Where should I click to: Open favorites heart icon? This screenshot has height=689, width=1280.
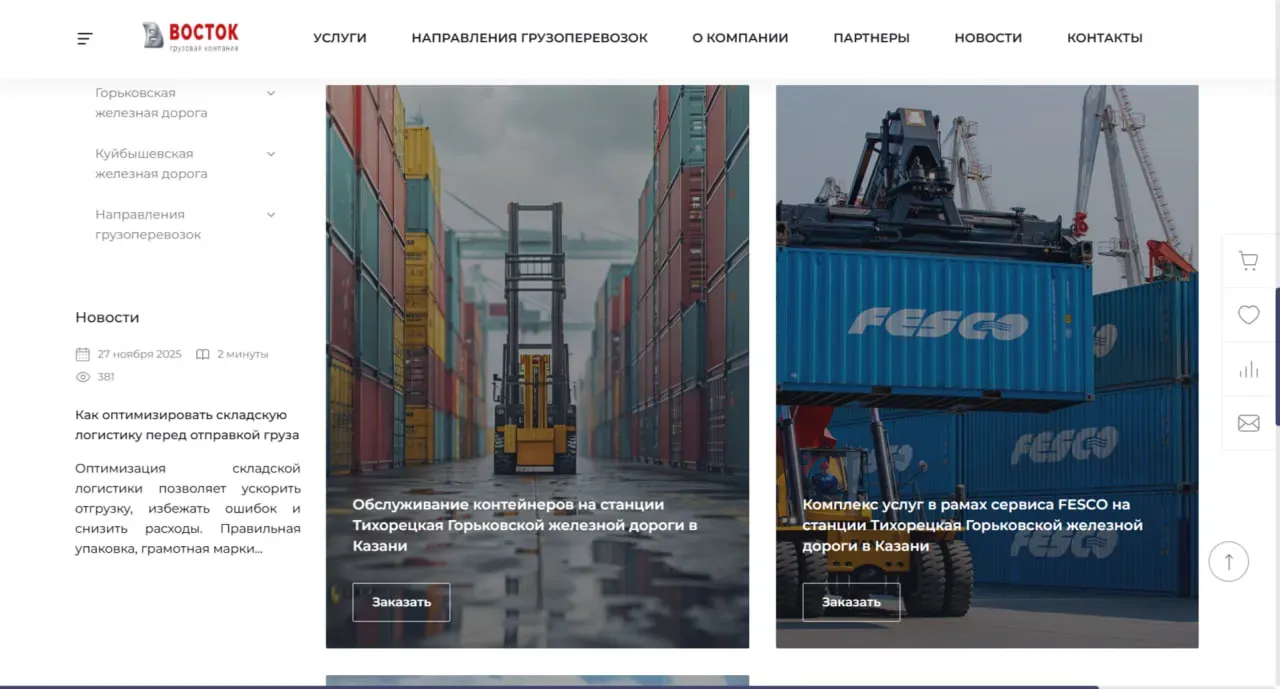click(x=1248, y=315)
